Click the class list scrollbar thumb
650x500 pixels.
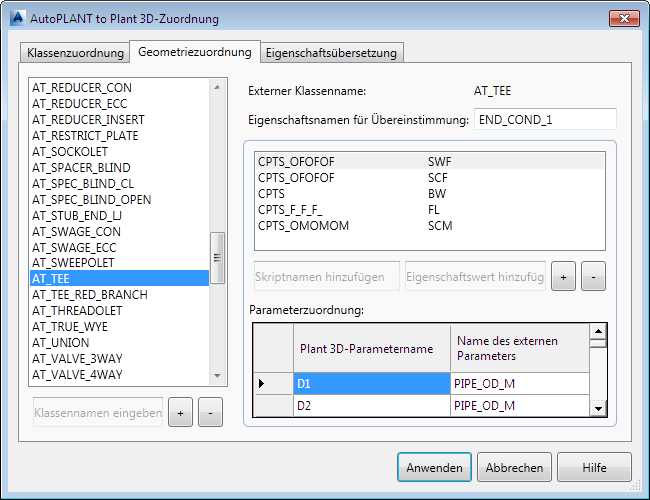pos(217,258)
